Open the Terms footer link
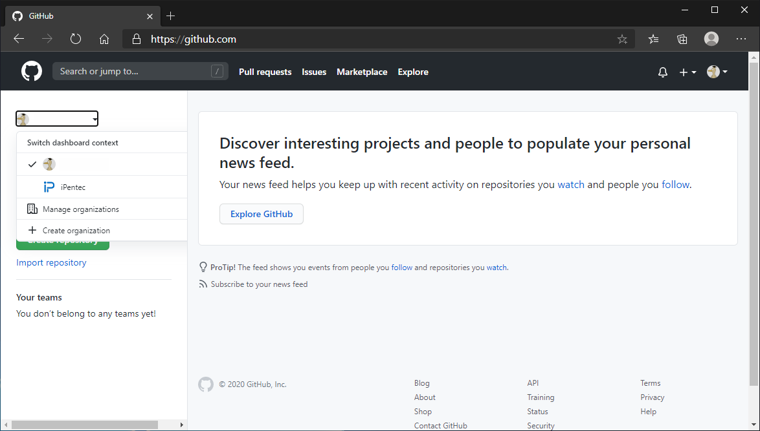Viewport: 760px width, 431px height. pos(650,383)
